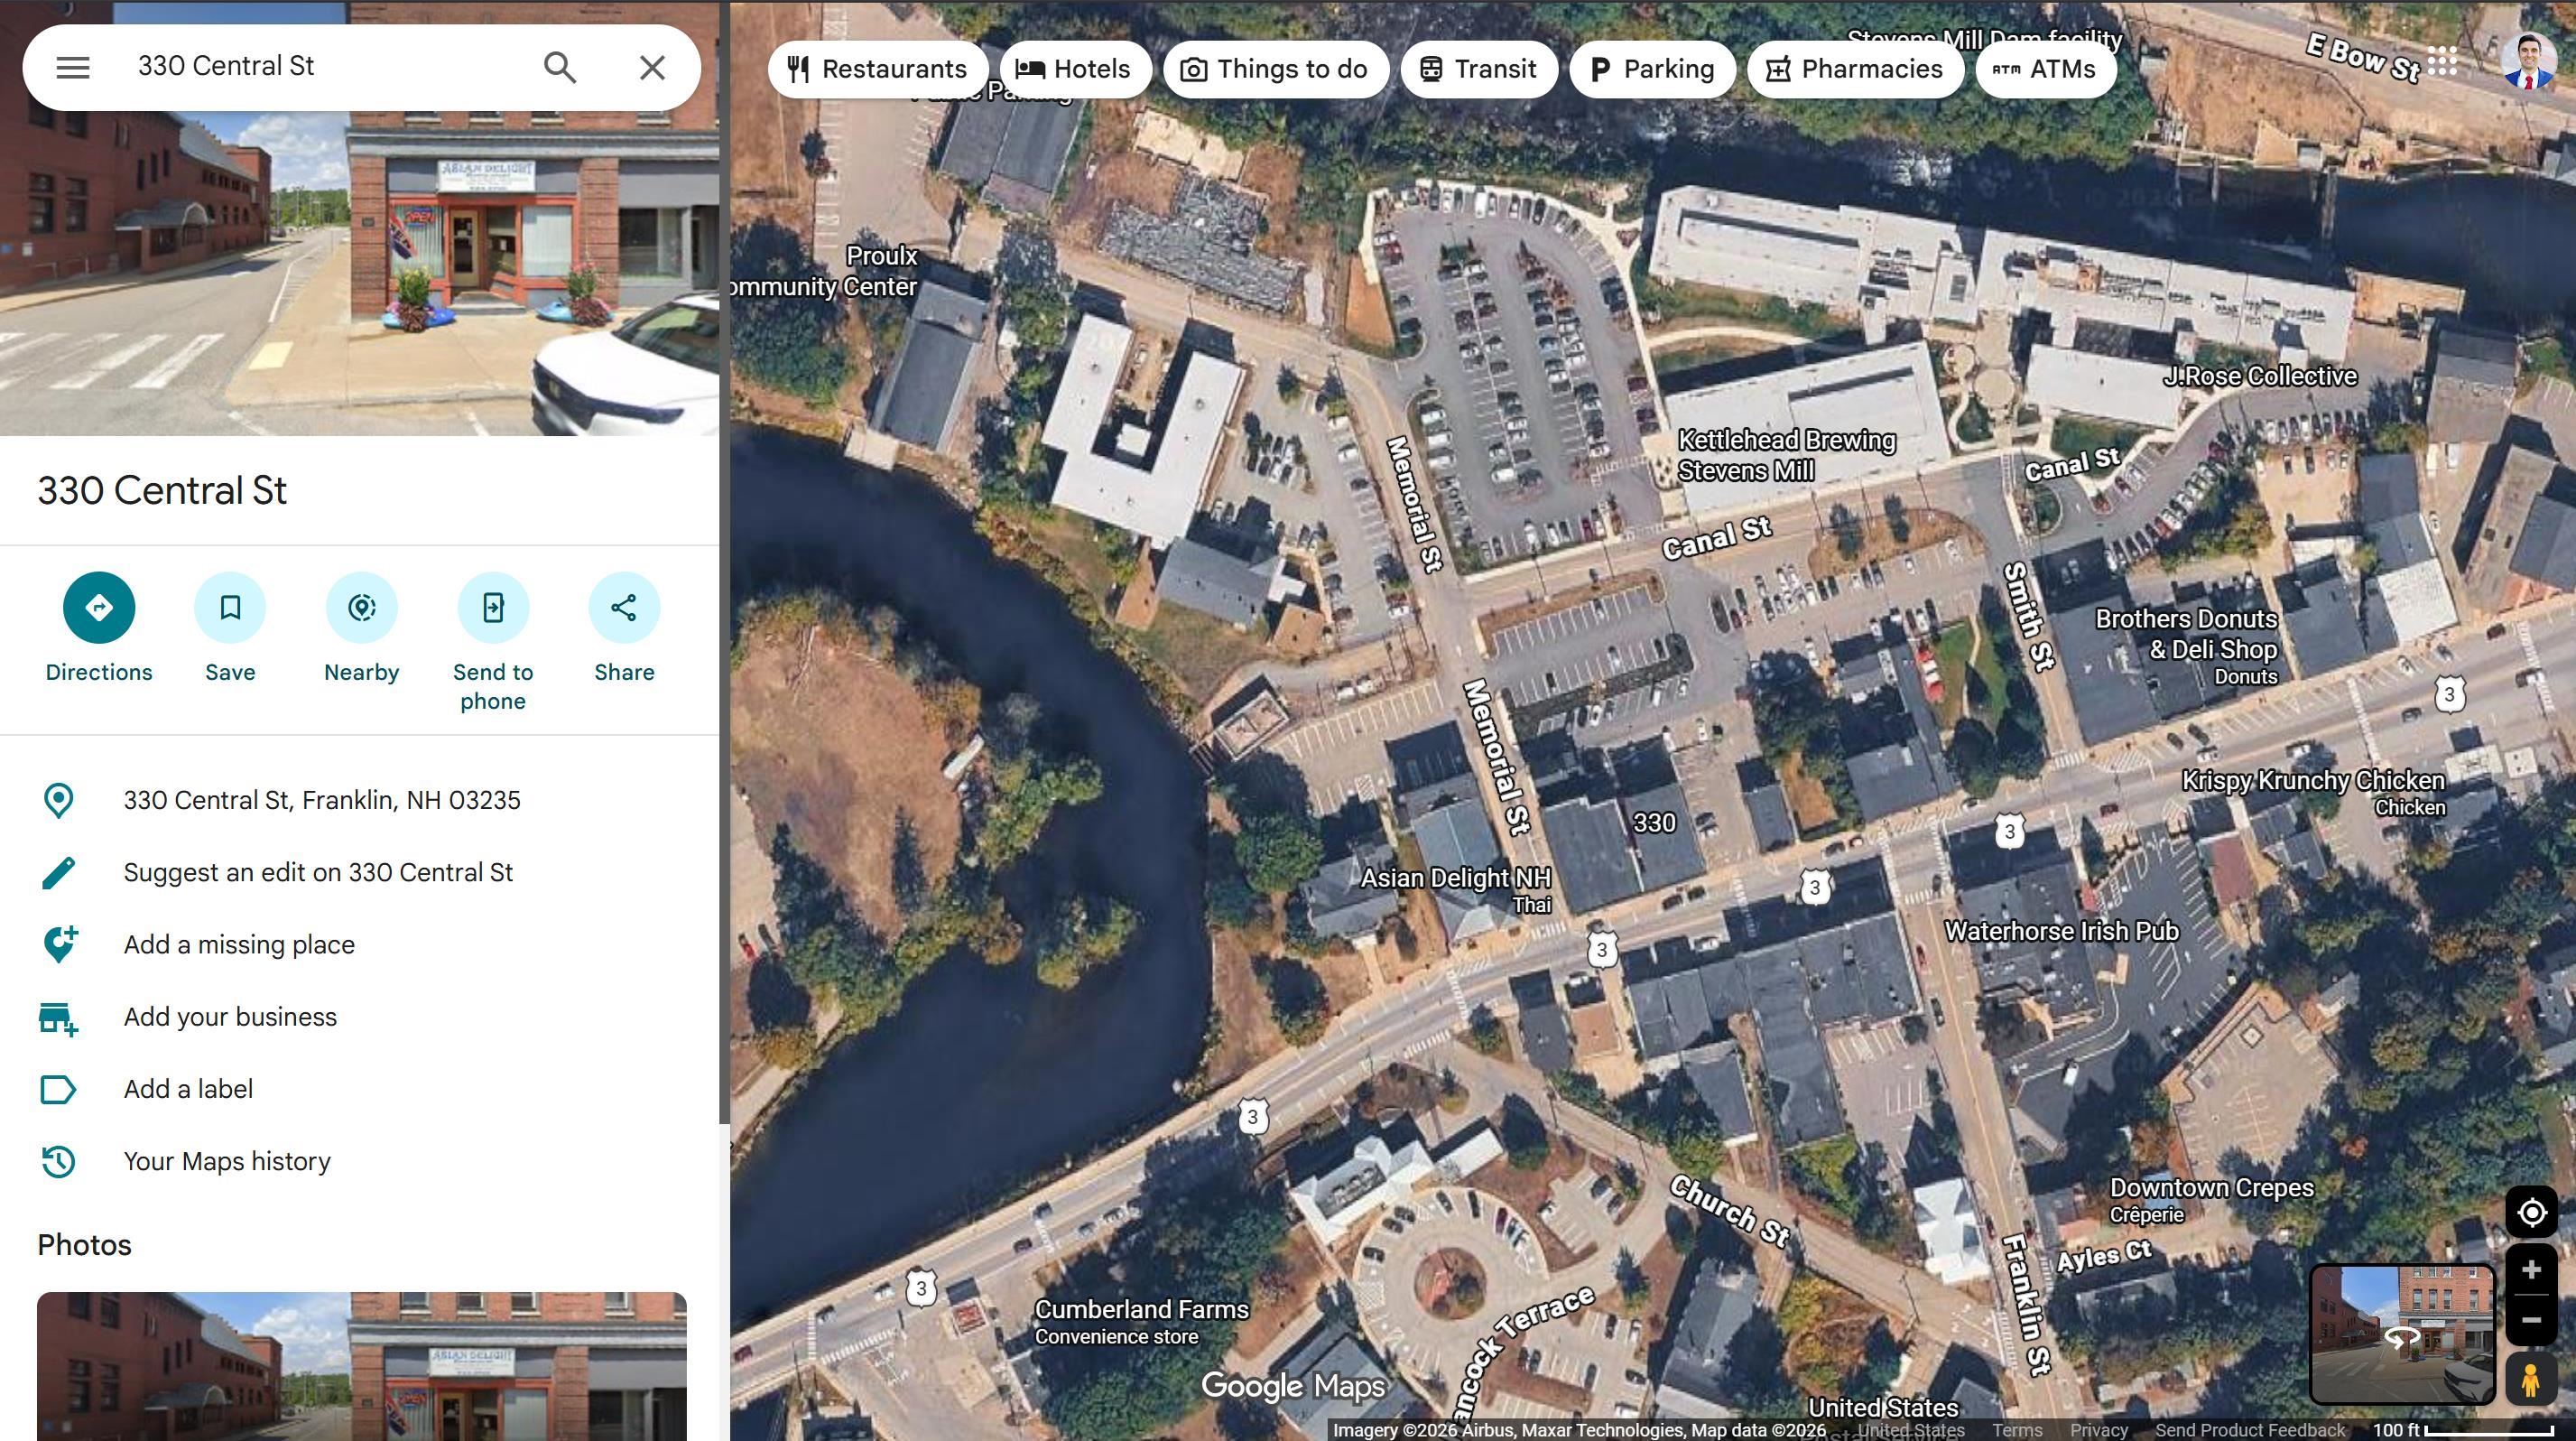Select the 330 map marker label
The width and height of the screenshot is (2576, 1441).
tap(1654, 823)
